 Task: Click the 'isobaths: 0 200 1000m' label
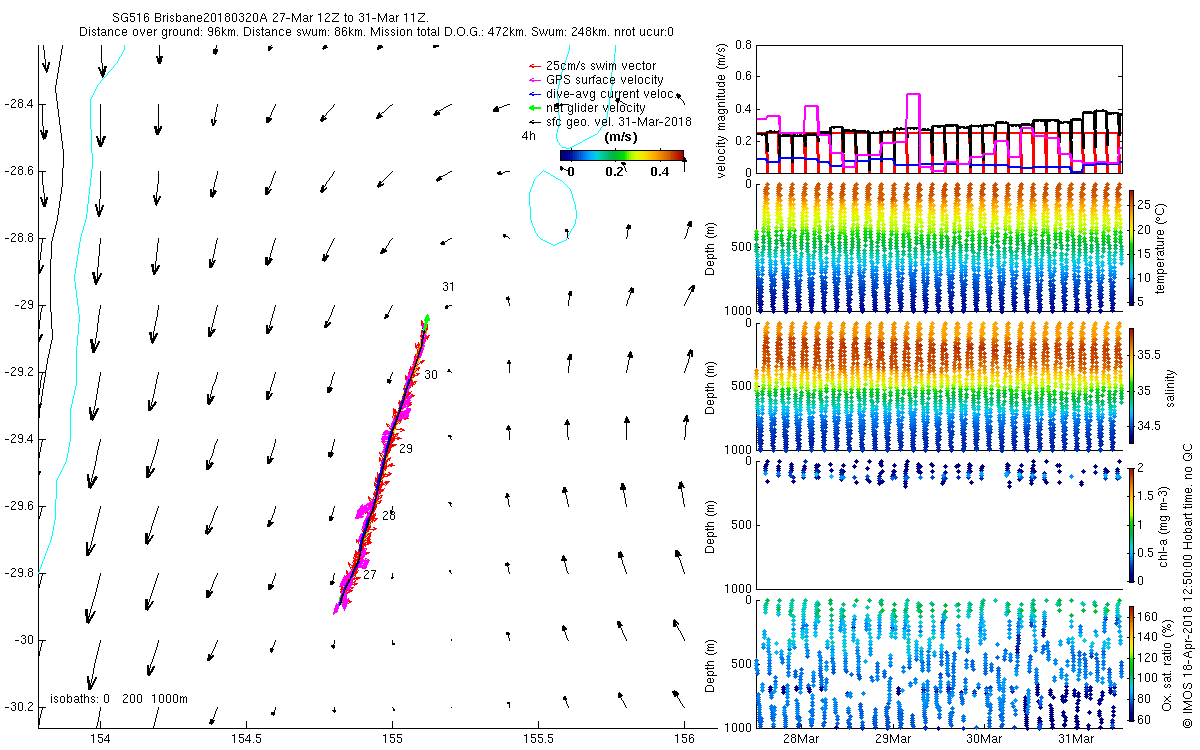[118, 698]
